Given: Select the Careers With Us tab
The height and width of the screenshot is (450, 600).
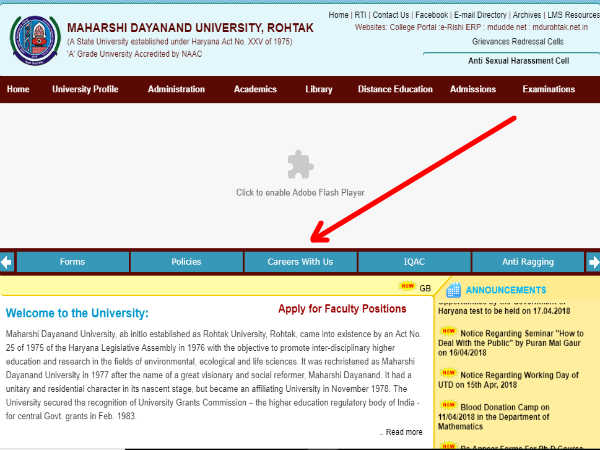Looking at the screenshot, I should (x=300, y=262).
